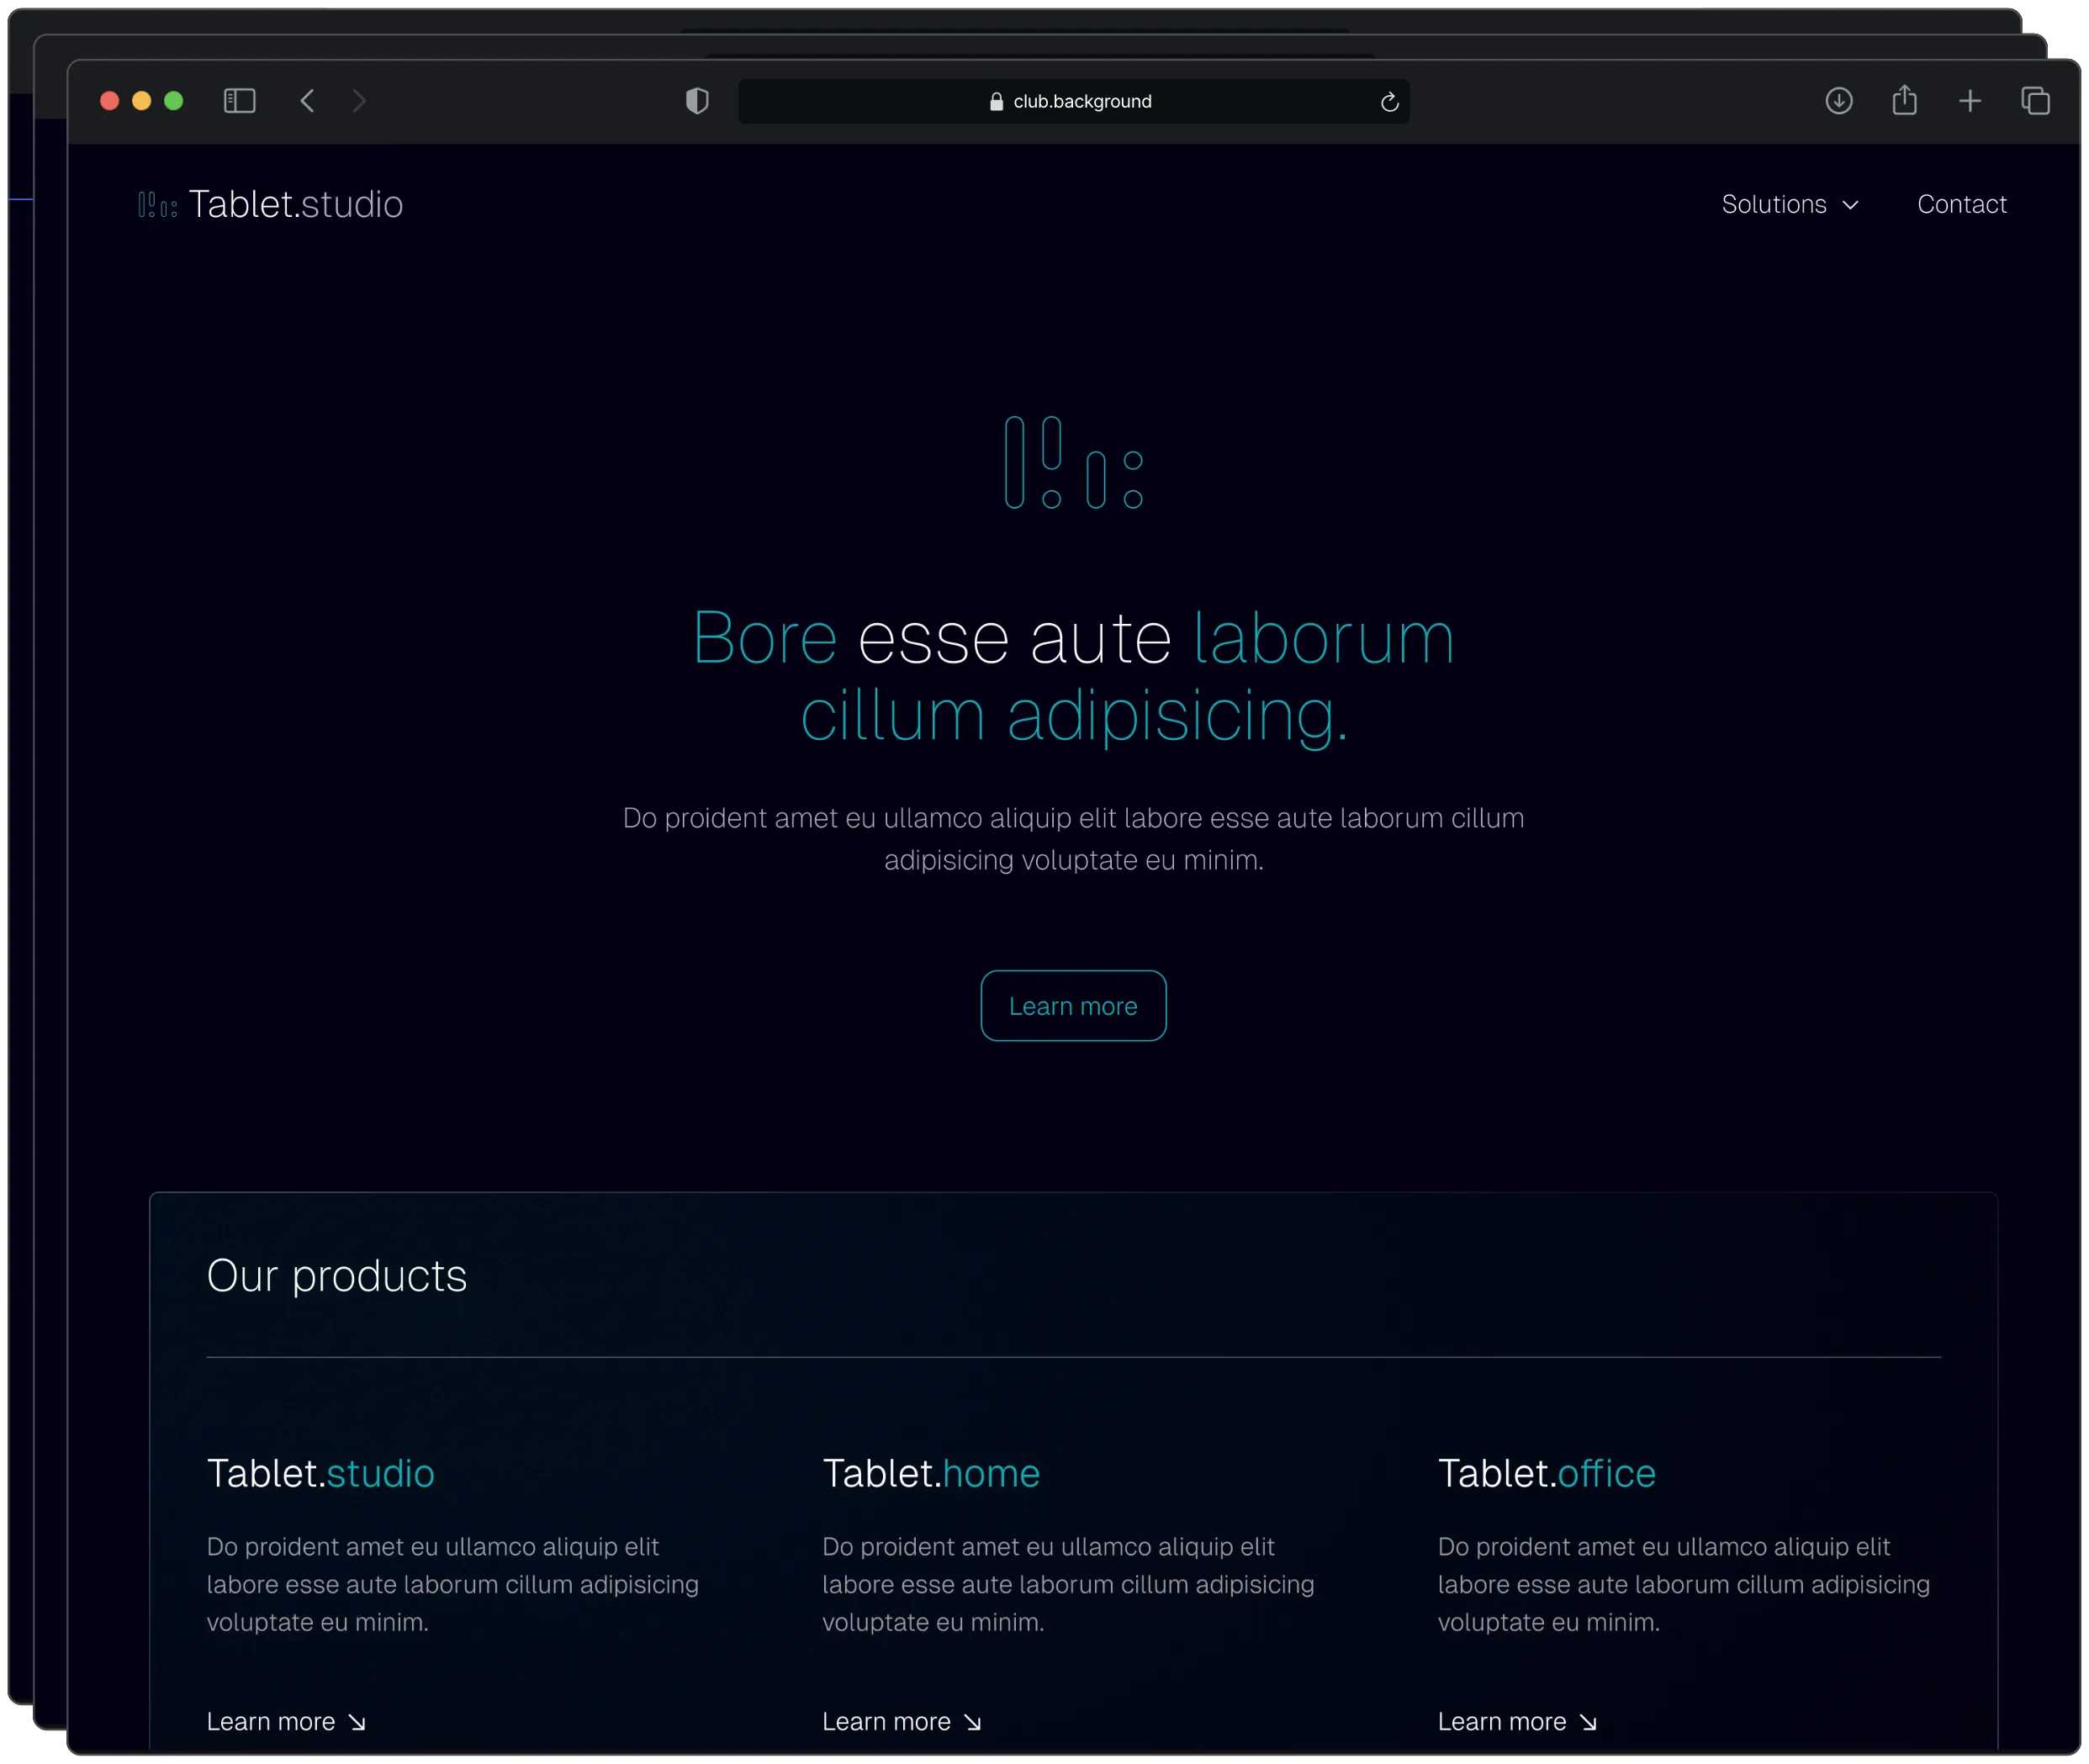Click the small logo icon beside Tablet.studio header
The height and width of the screenshot is (1764, 2089).
click(x=157, y=205)
